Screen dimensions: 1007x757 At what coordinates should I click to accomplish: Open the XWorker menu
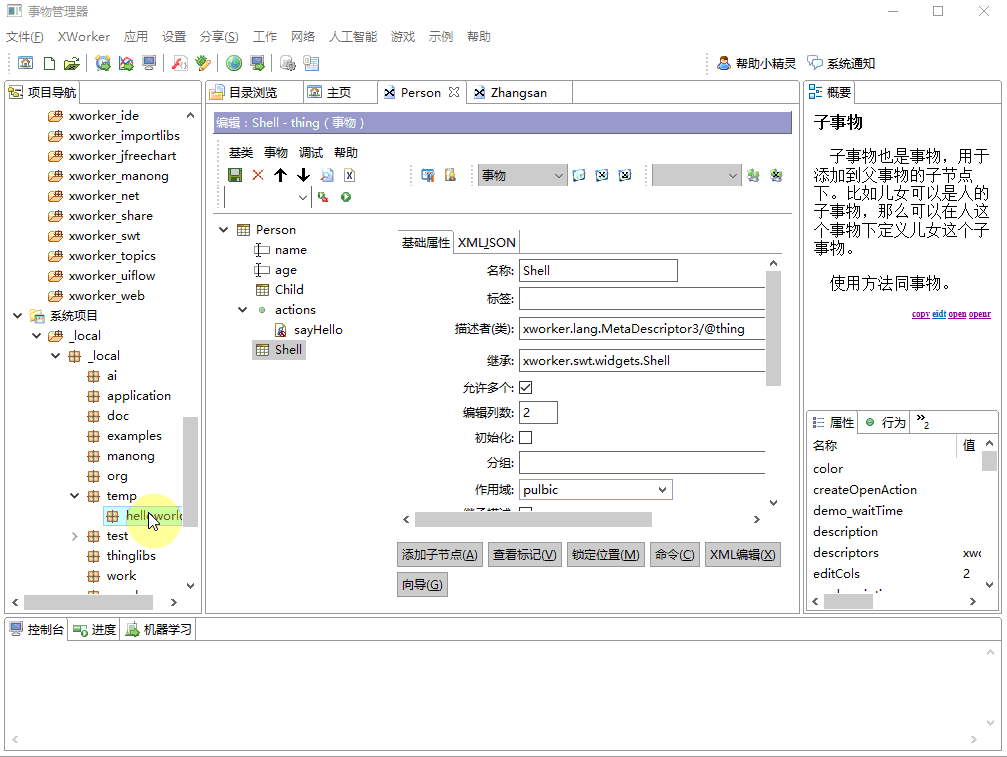pyautogui.click(x=83, y=37)
